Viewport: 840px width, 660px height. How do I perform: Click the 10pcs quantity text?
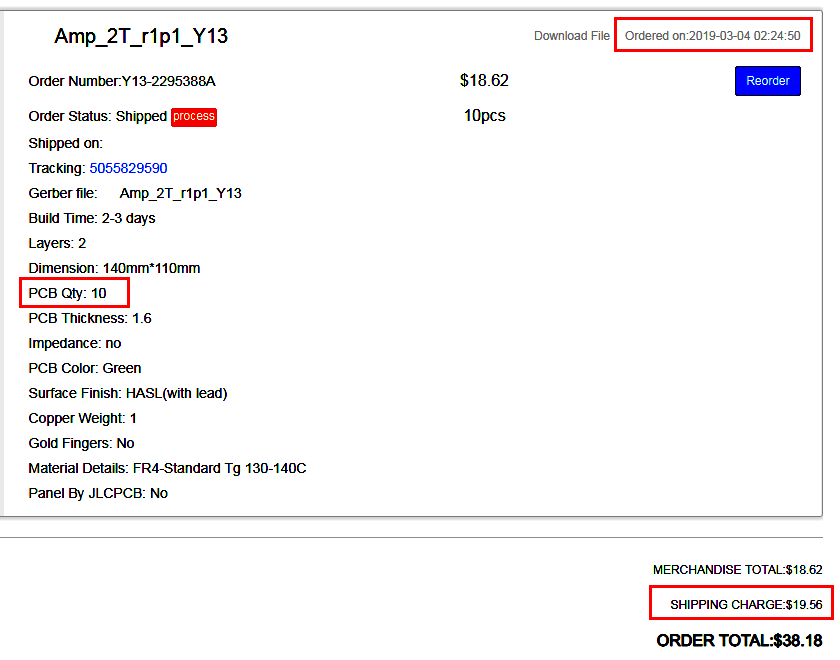point(484,116)
